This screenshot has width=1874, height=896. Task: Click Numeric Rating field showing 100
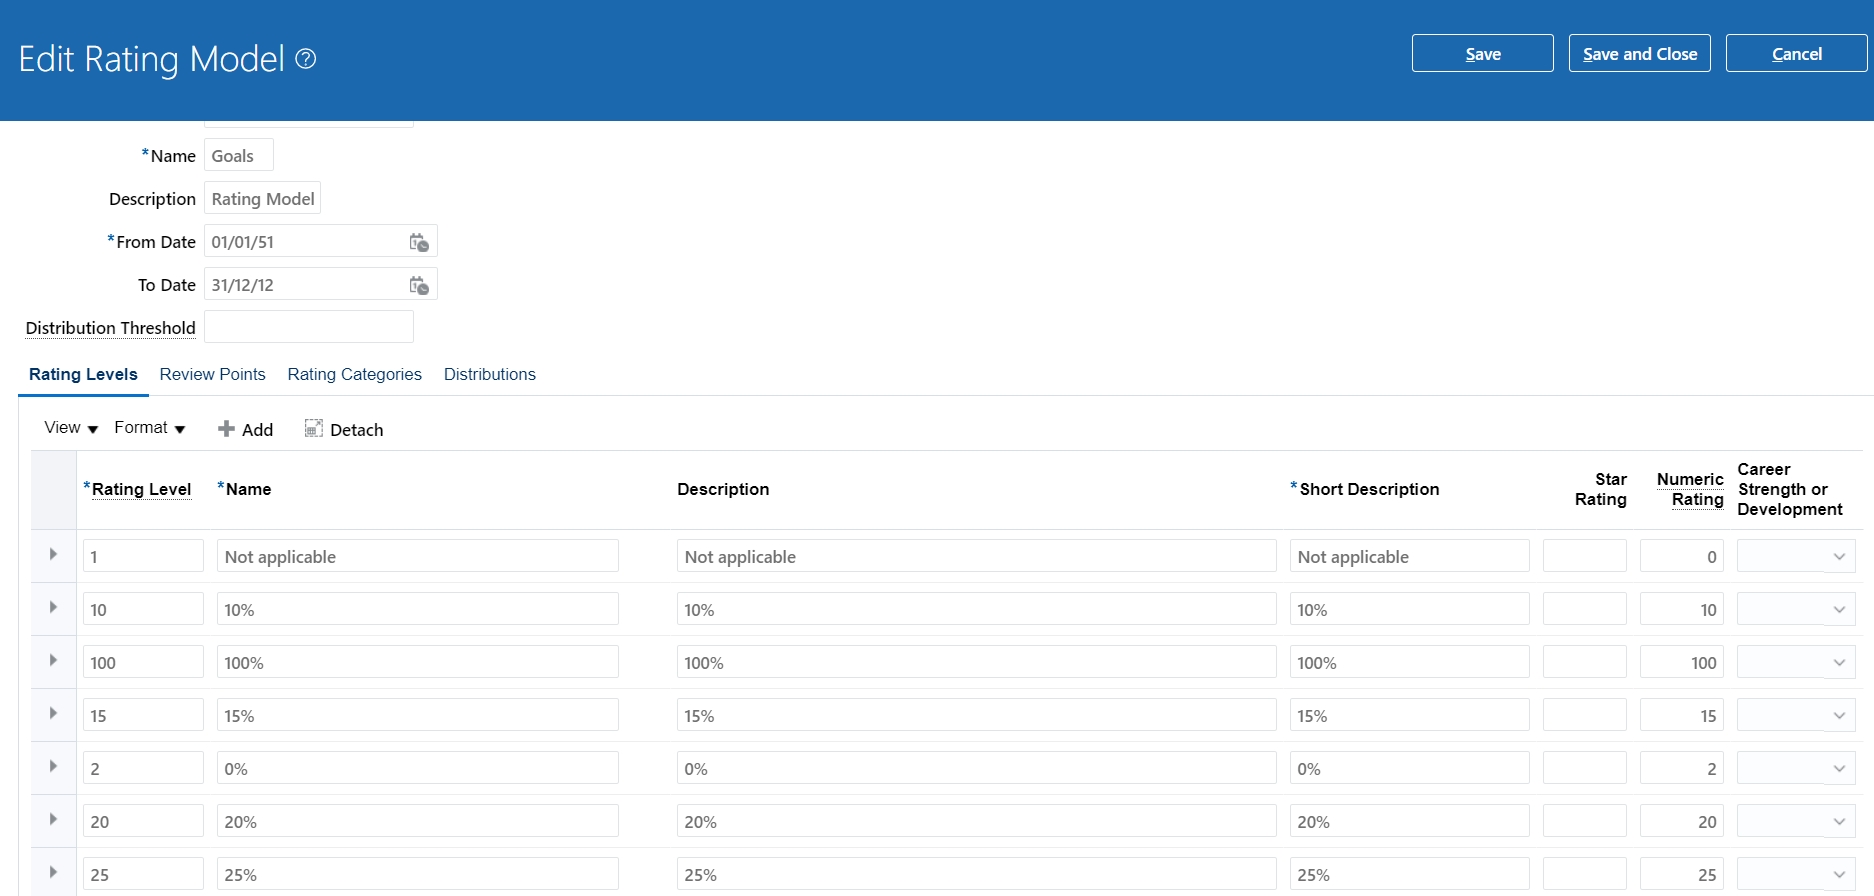pos(1681,662)
